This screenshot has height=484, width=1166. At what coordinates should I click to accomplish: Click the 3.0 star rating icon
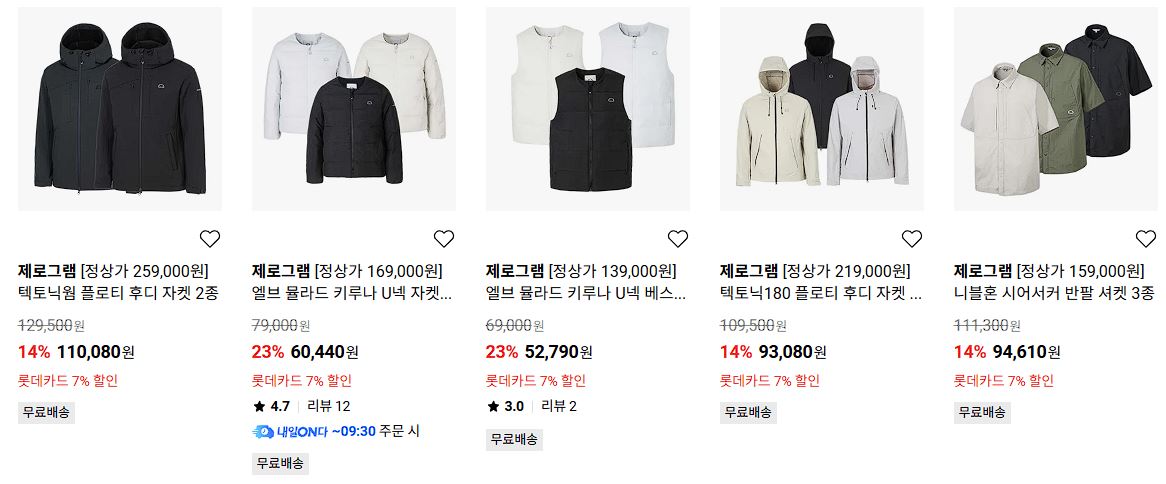pyautogui.click(x=493, y=407)
